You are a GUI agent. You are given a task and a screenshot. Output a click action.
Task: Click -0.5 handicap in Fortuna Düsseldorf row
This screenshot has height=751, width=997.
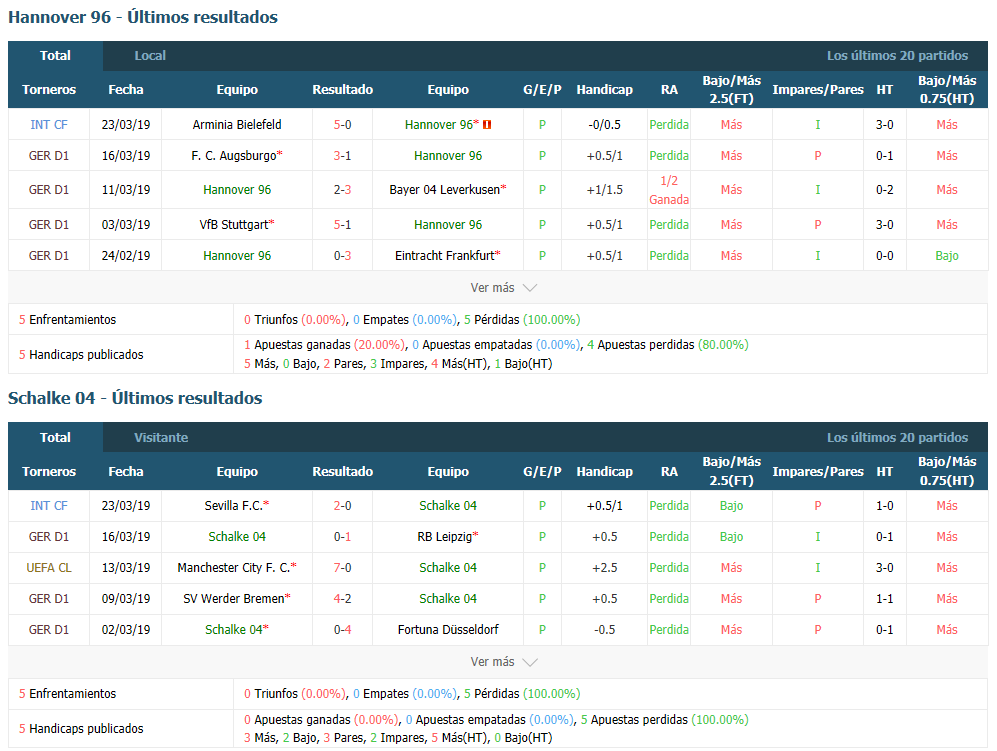605,630
